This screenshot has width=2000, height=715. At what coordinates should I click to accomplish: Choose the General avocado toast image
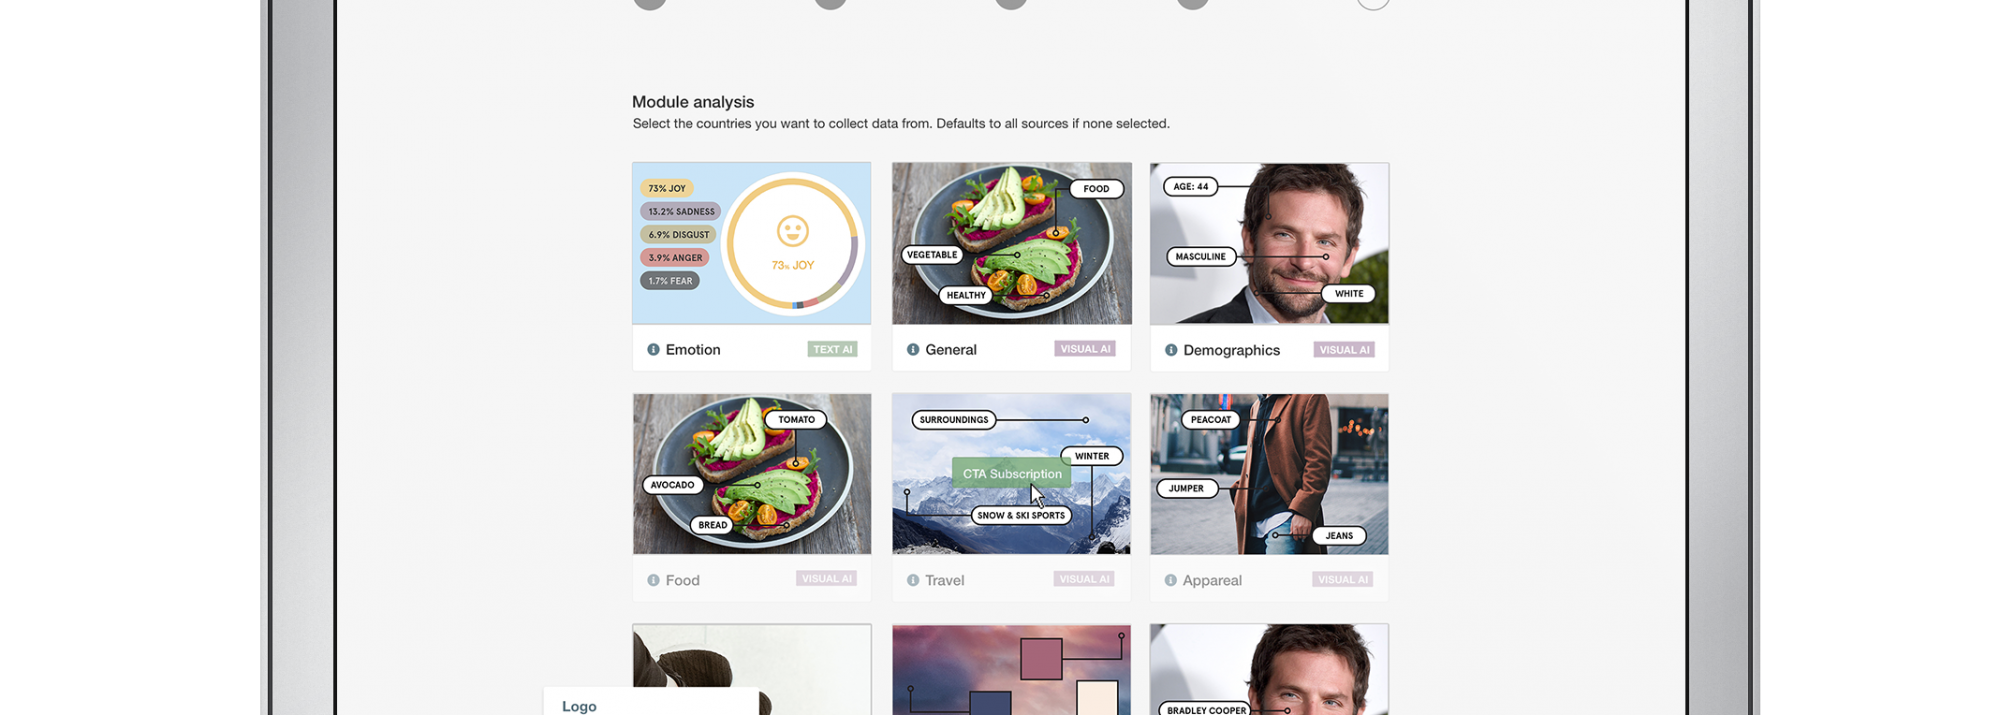tap(1012, 243)
